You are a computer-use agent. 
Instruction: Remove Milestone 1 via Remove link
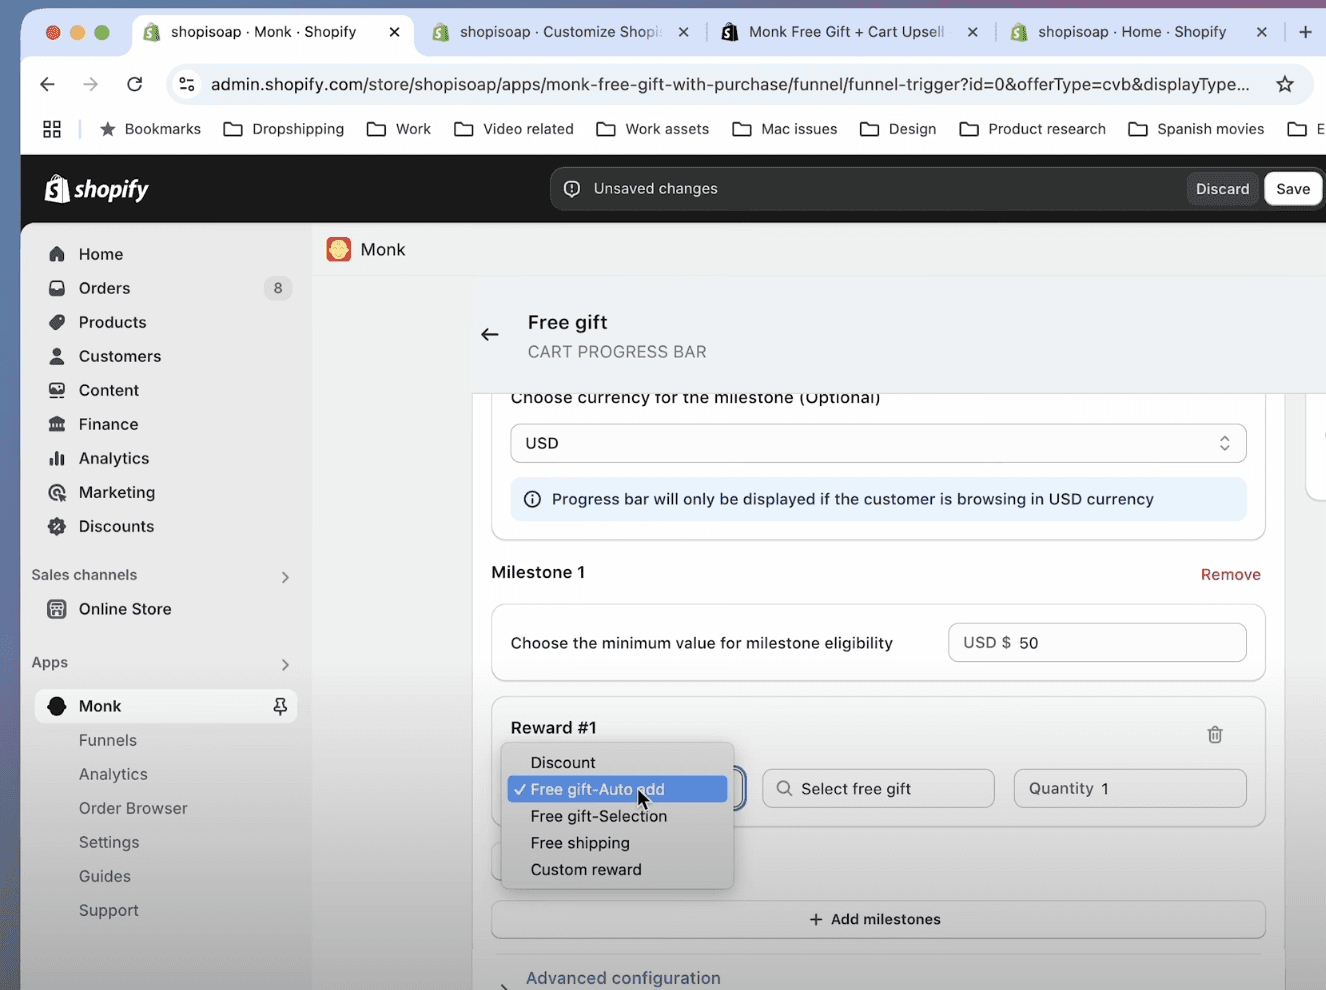coord(1230,575)
